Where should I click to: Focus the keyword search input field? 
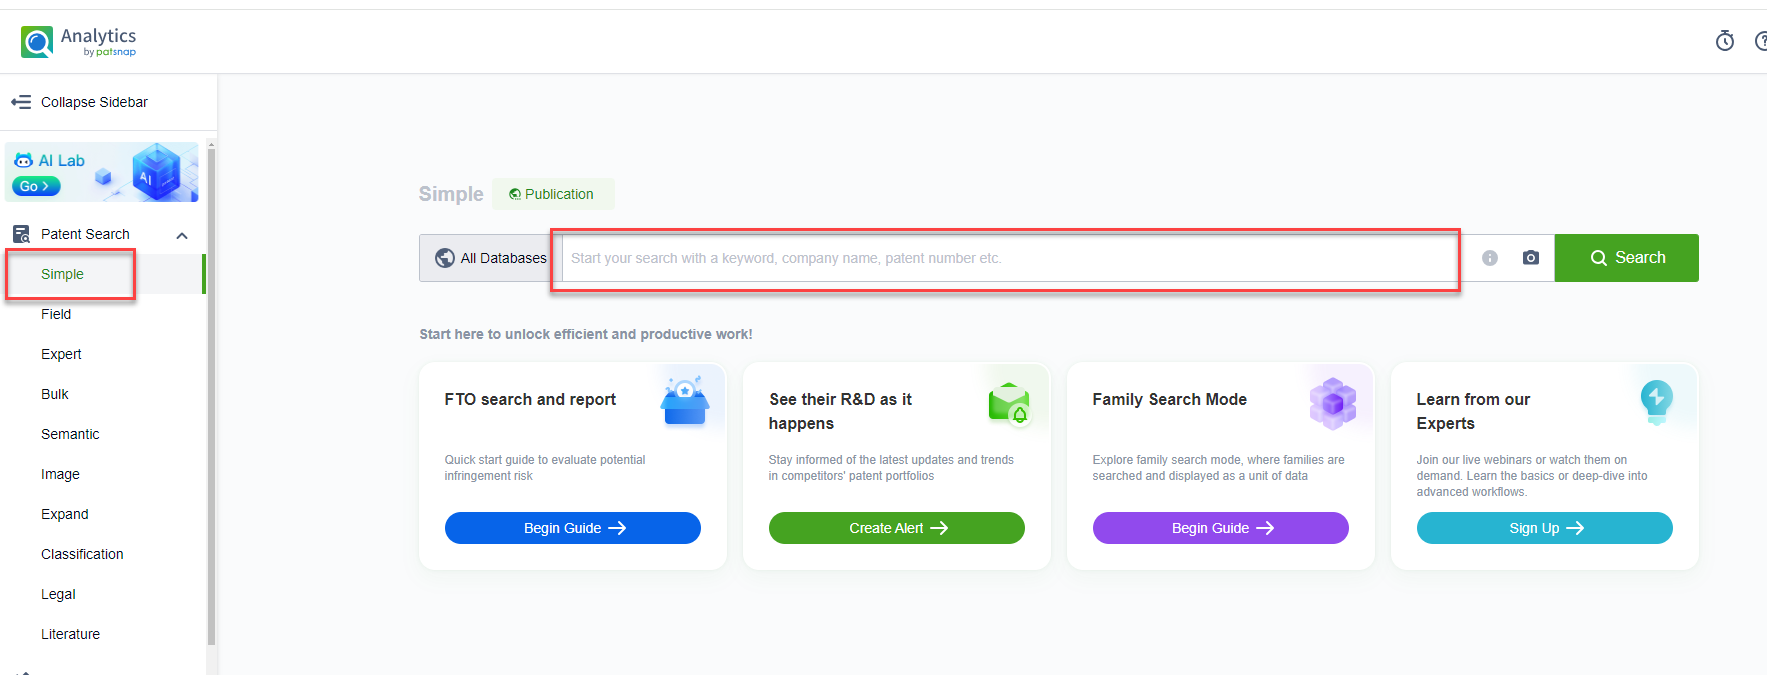1005,258
